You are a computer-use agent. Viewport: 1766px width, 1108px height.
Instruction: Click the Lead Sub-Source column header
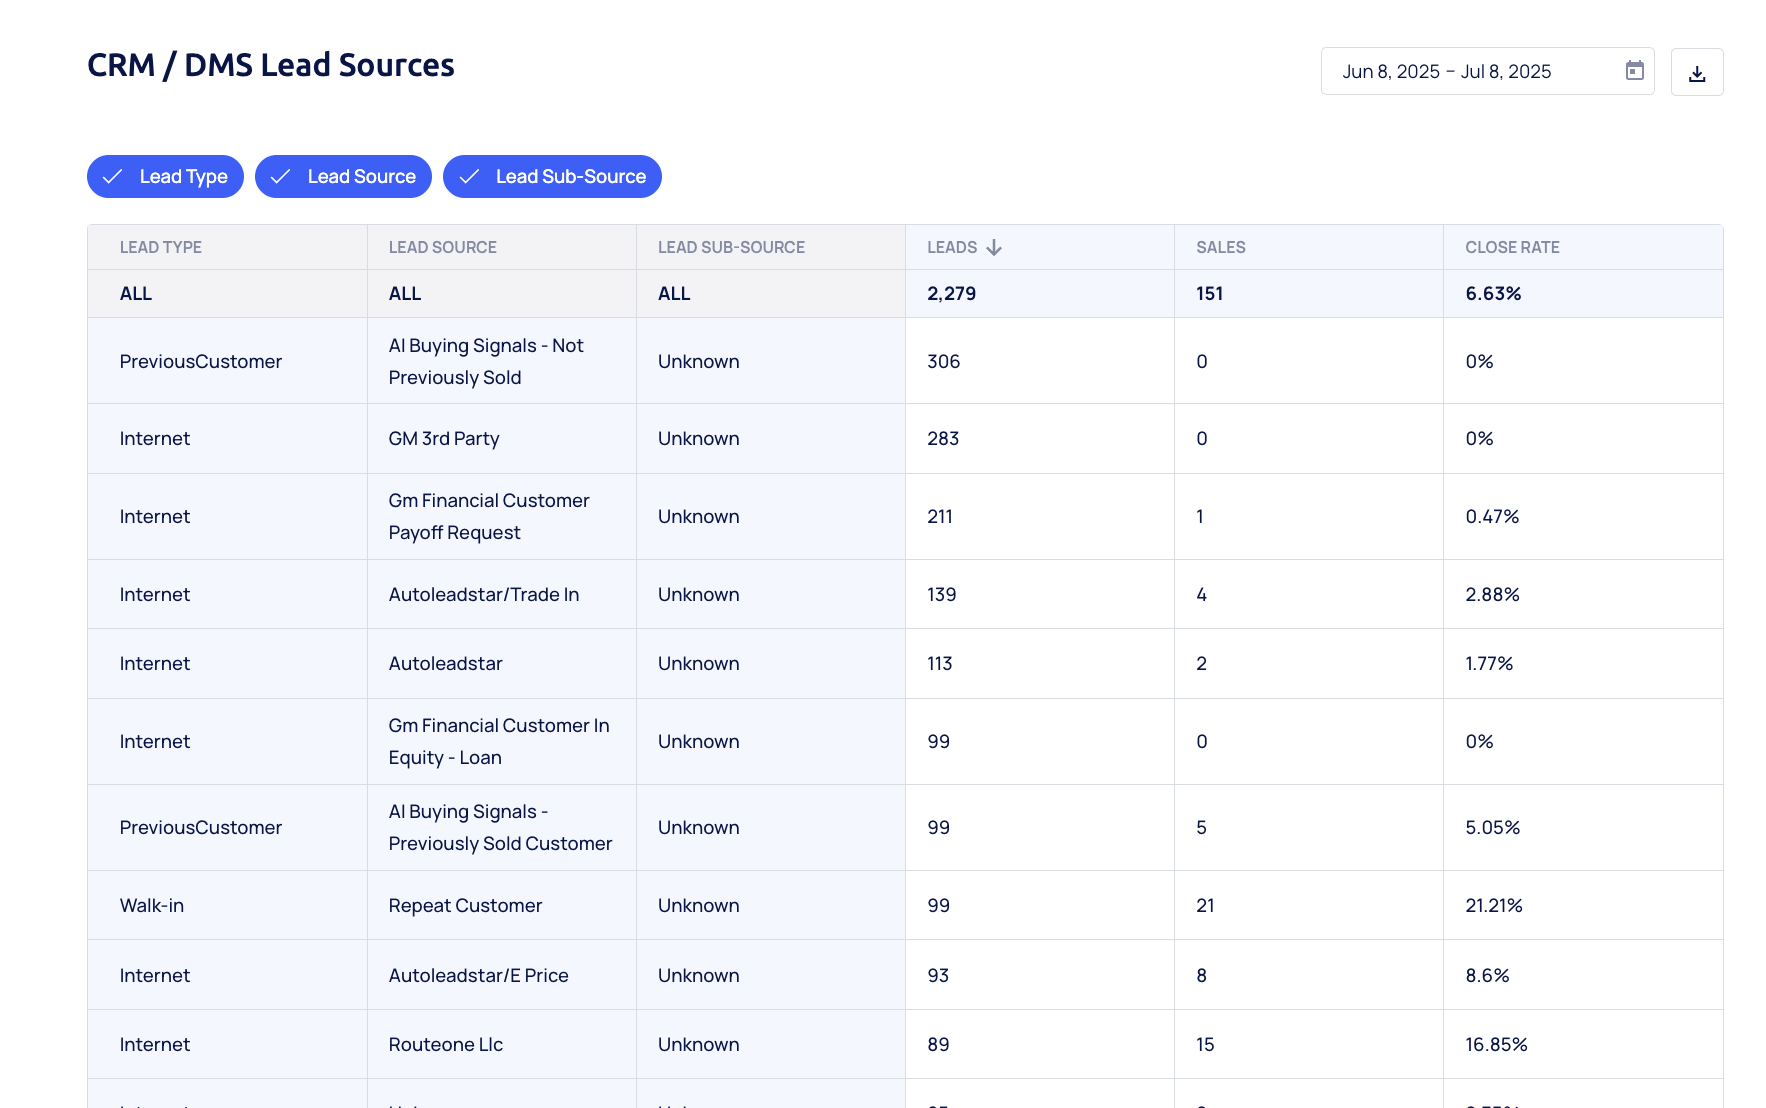(x=730, y=248)
